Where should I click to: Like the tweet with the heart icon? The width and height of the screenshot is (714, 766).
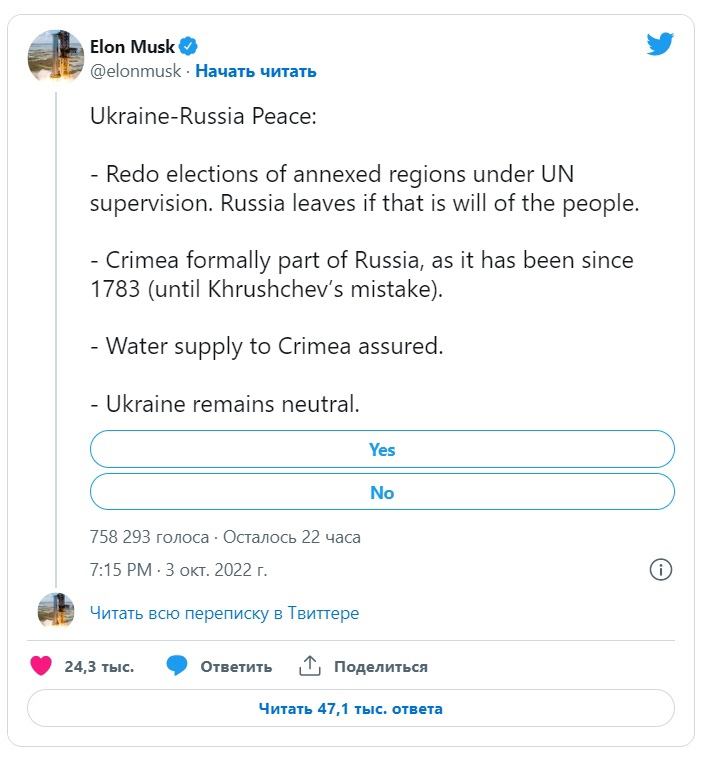point(41,666)
